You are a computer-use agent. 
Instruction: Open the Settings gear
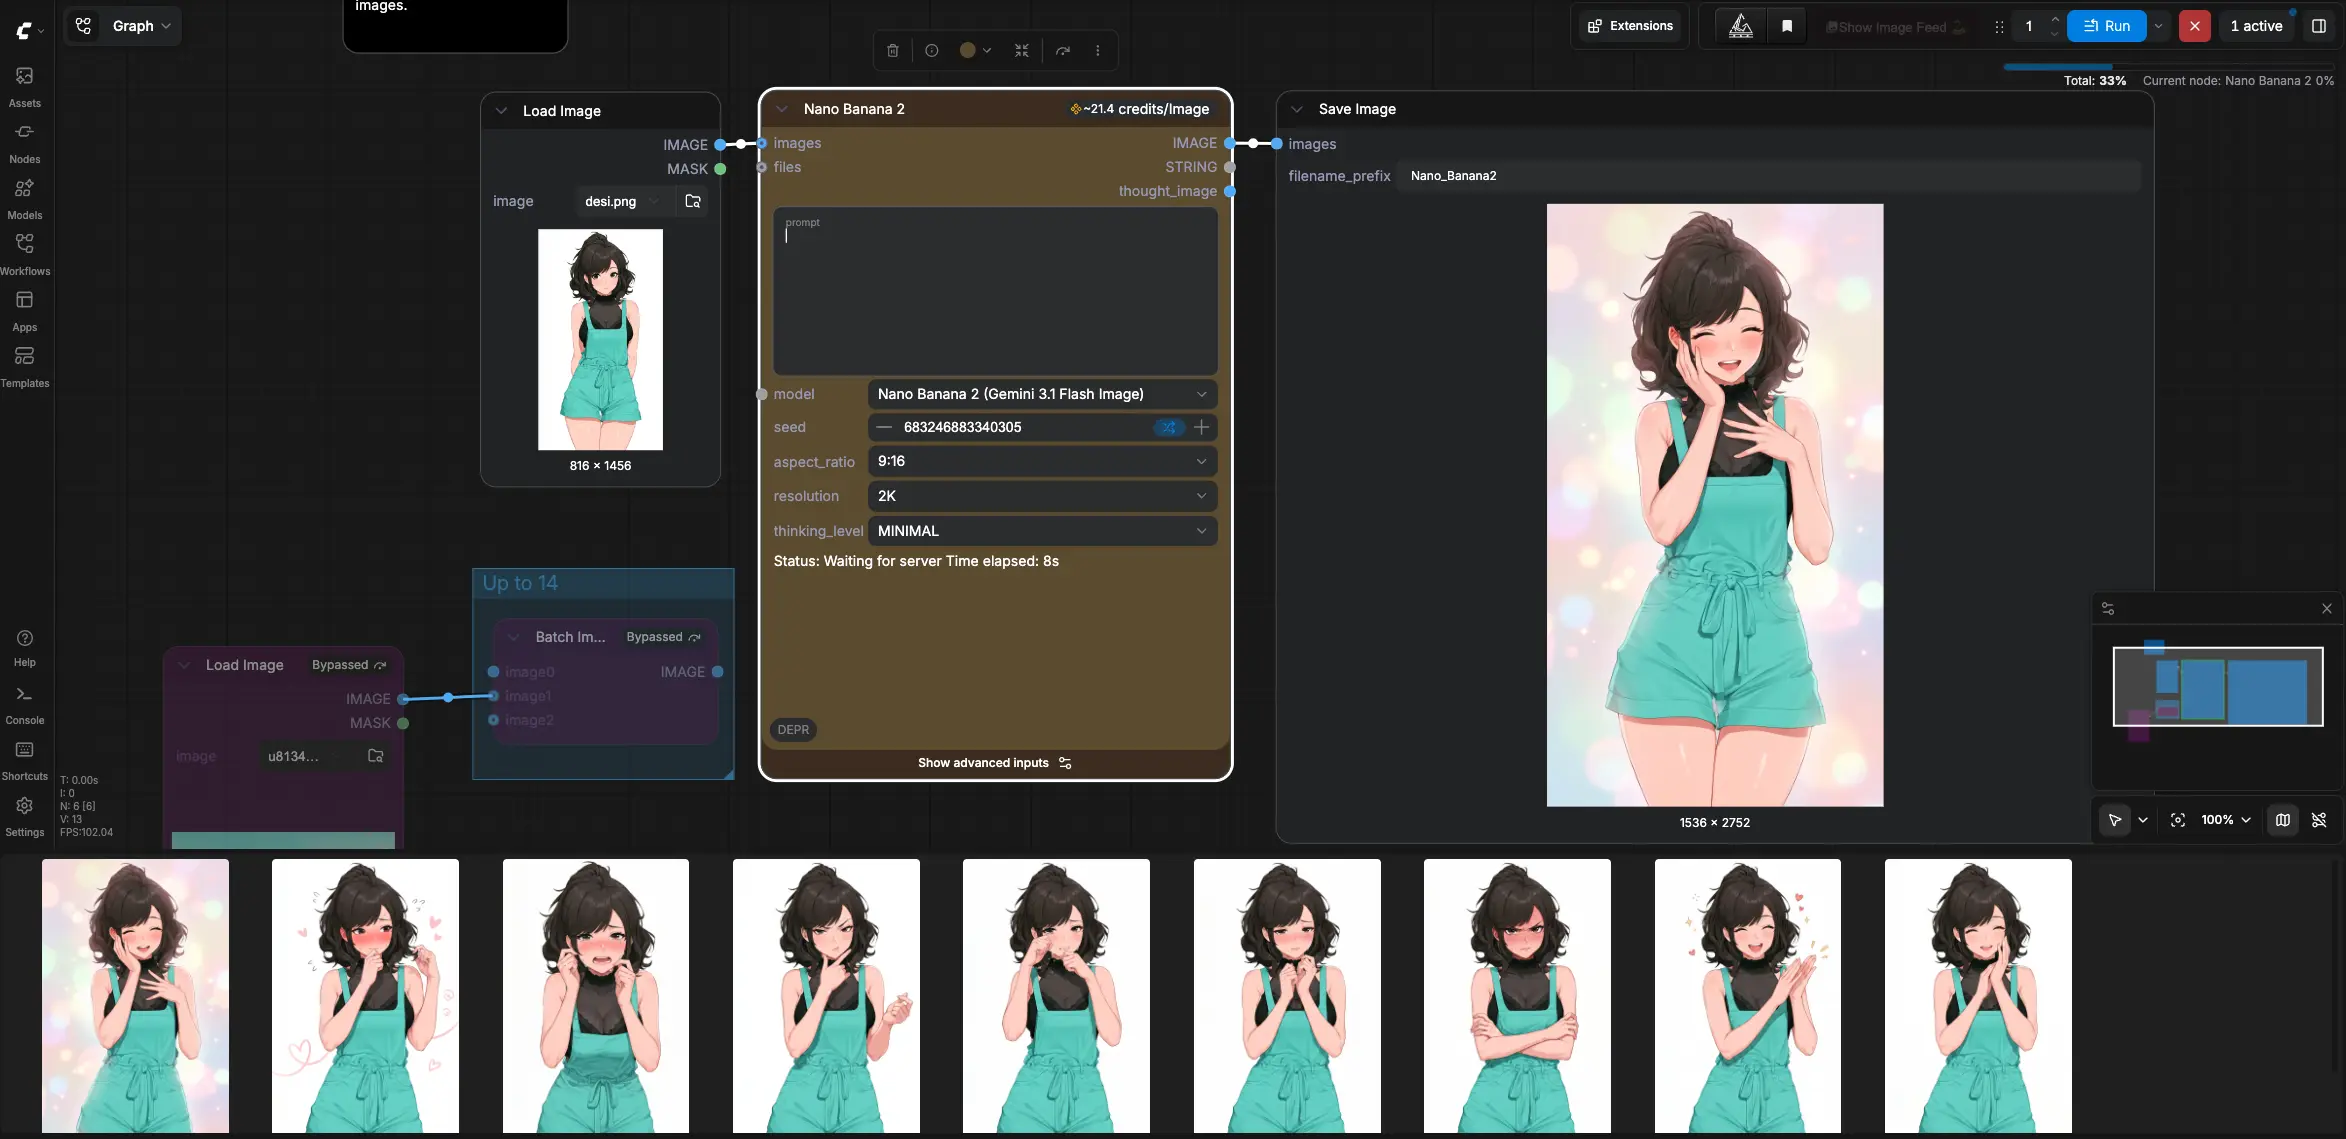(x=25, y=816)
